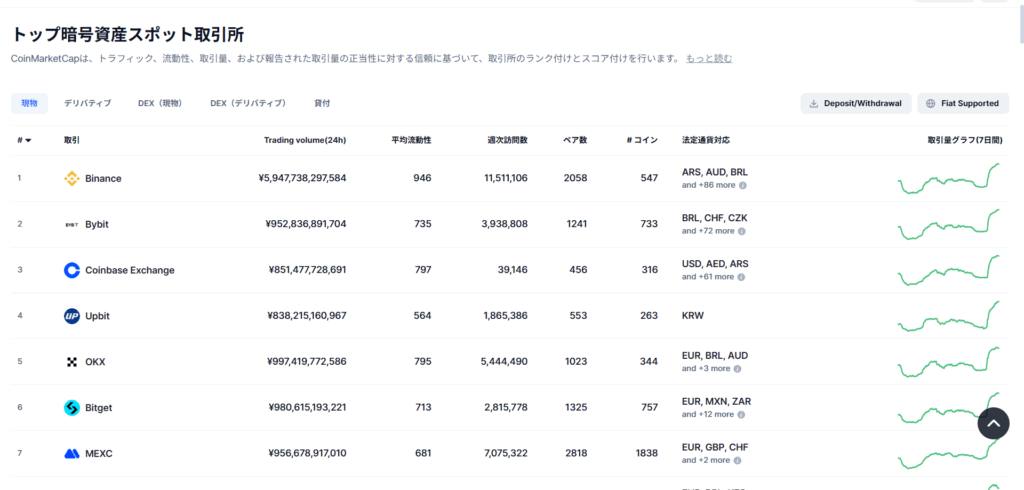Click MEXC coin count 1838
Screen dimensions: 1024x490
645,453
